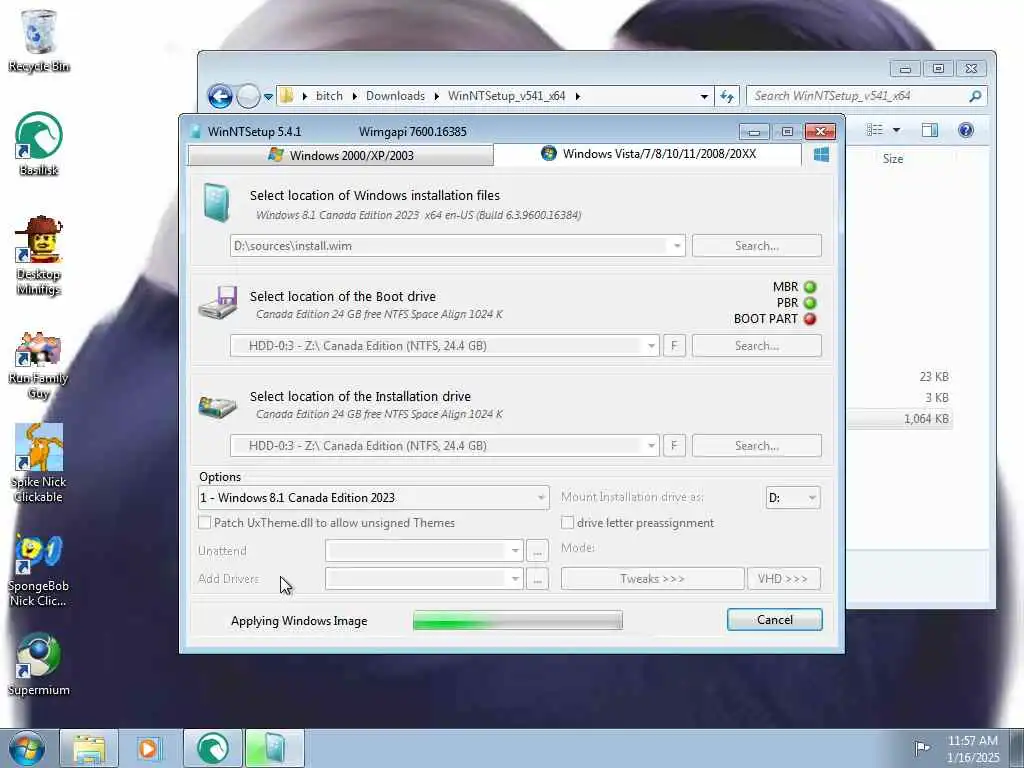Browse for Unattend file with ... button
The width and height of the screenshot is (1024, 768).
click(x=537, y=551)
